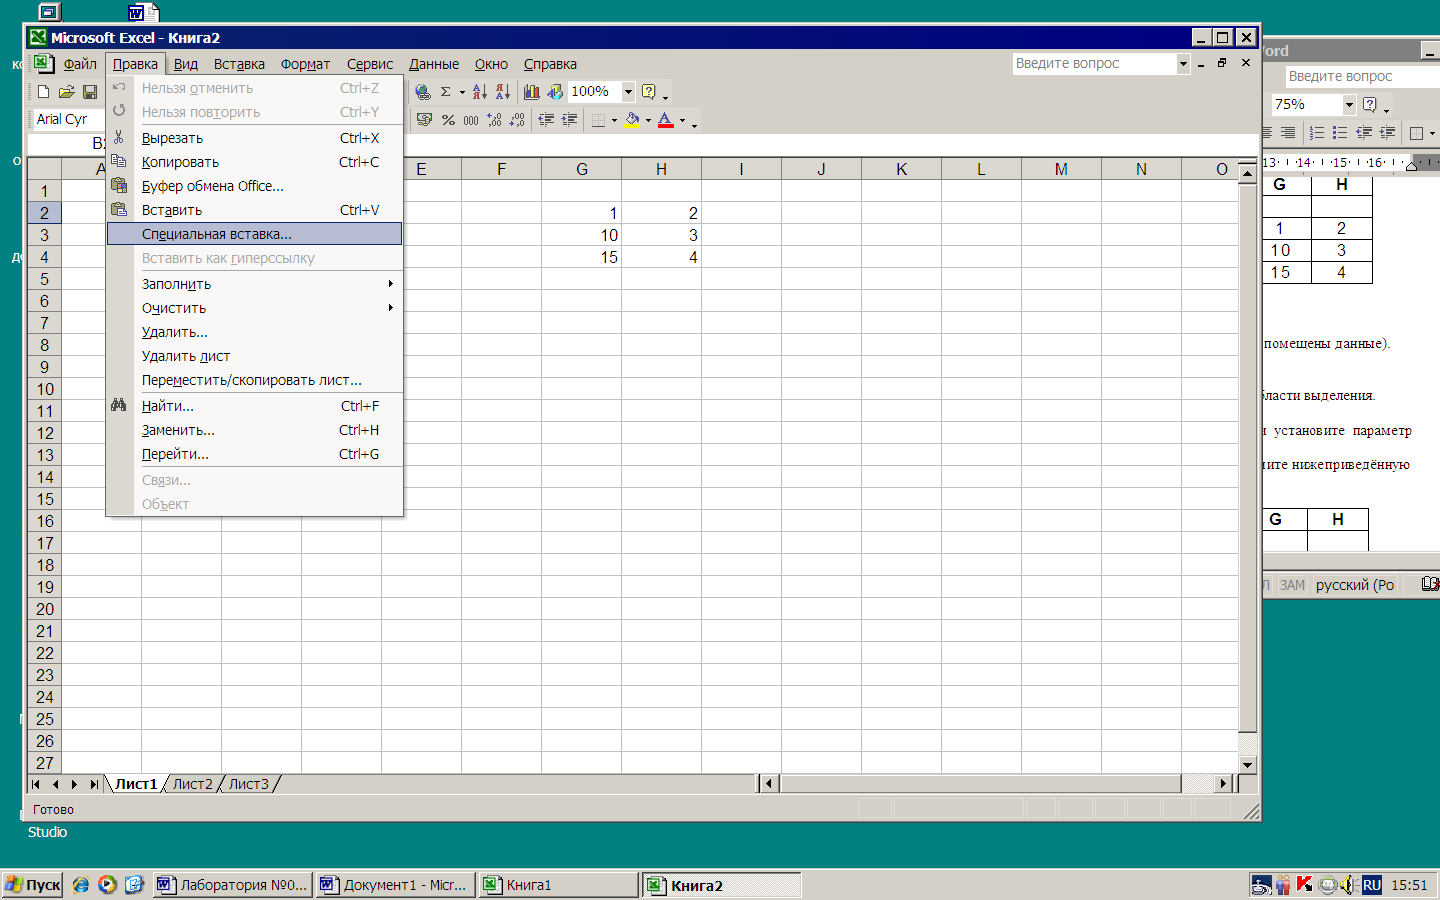Click the horizontal scrollbar right arrow
The image size is (1440, 900).
coord(1223,784)
